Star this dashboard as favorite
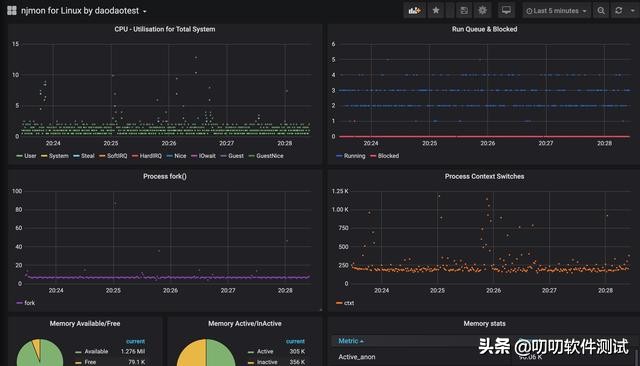This screenshot has height=366, width=640. coord(436,11)
